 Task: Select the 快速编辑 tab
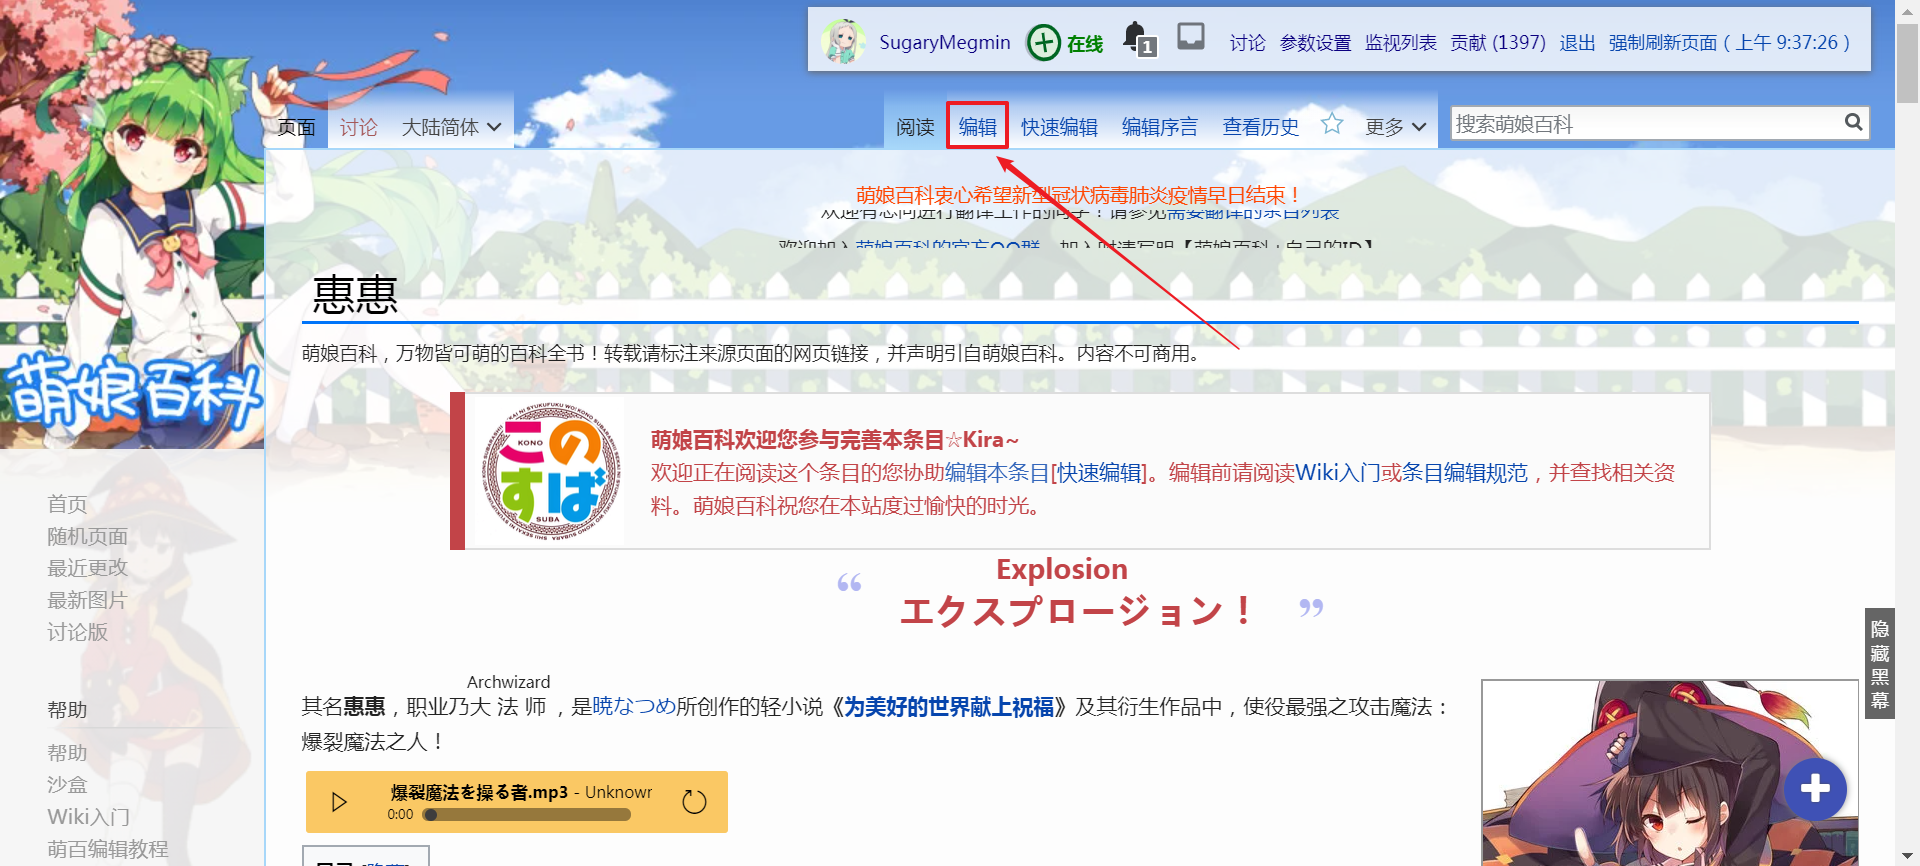tap(1059, 127)
